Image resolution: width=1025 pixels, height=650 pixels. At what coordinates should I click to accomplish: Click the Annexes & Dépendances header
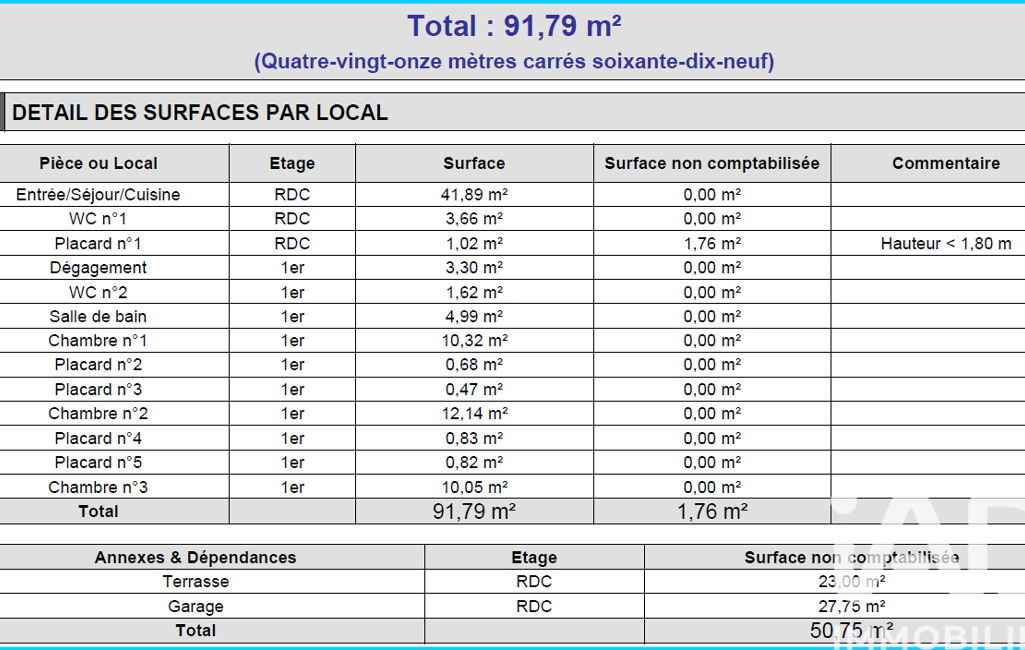pos(195,557)
